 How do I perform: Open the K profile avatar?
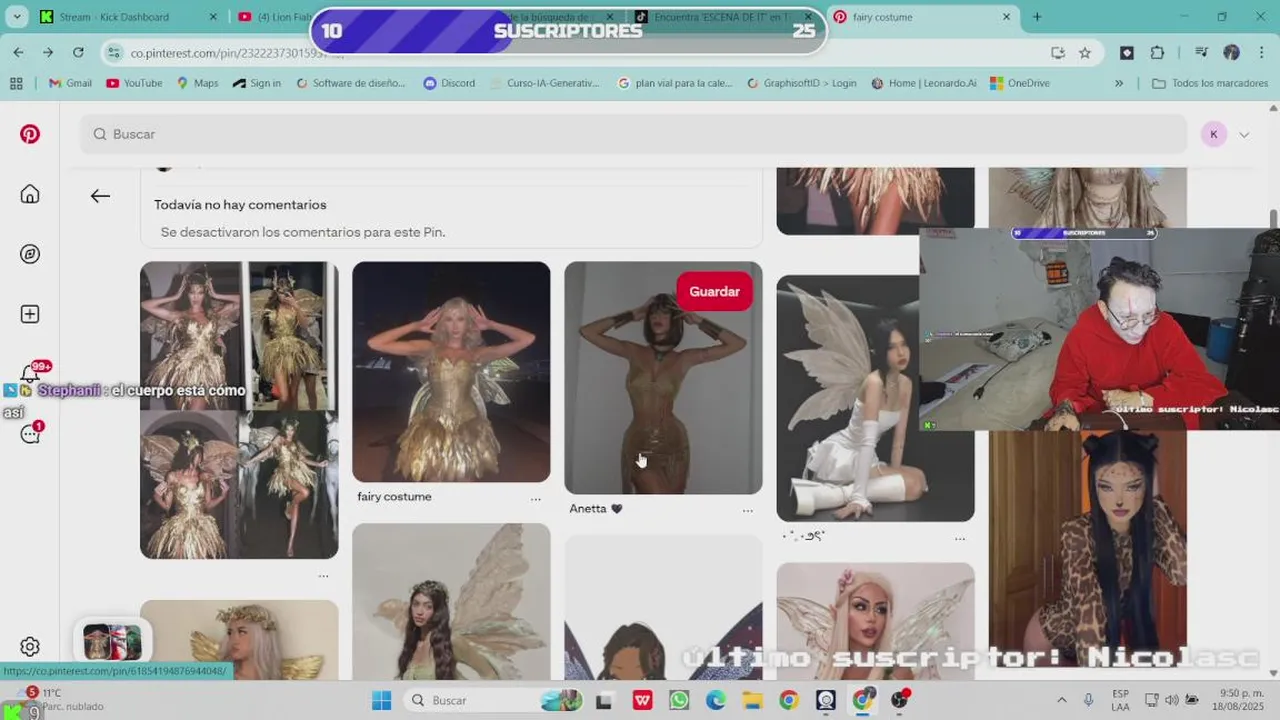(1214, 134)
